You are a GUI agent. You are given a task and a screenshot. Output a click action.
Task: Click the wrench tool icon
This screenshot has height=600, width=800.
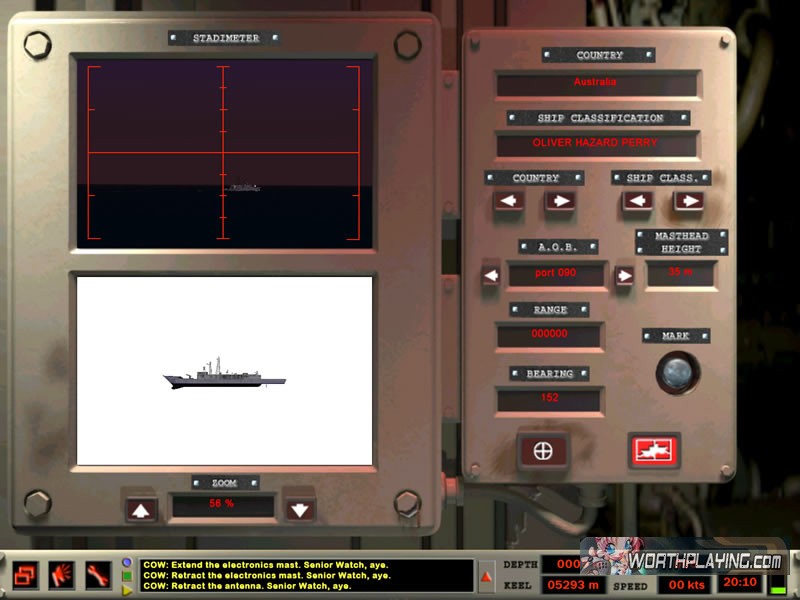coord(98,575)
